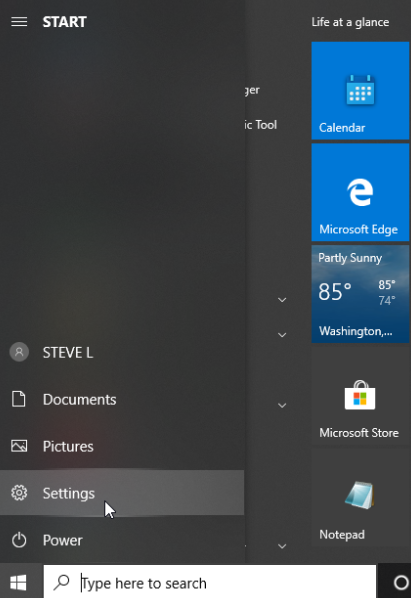The image size is (411, 598).
Task: Click the Windows Start button
Action: [x=18, y=582]
